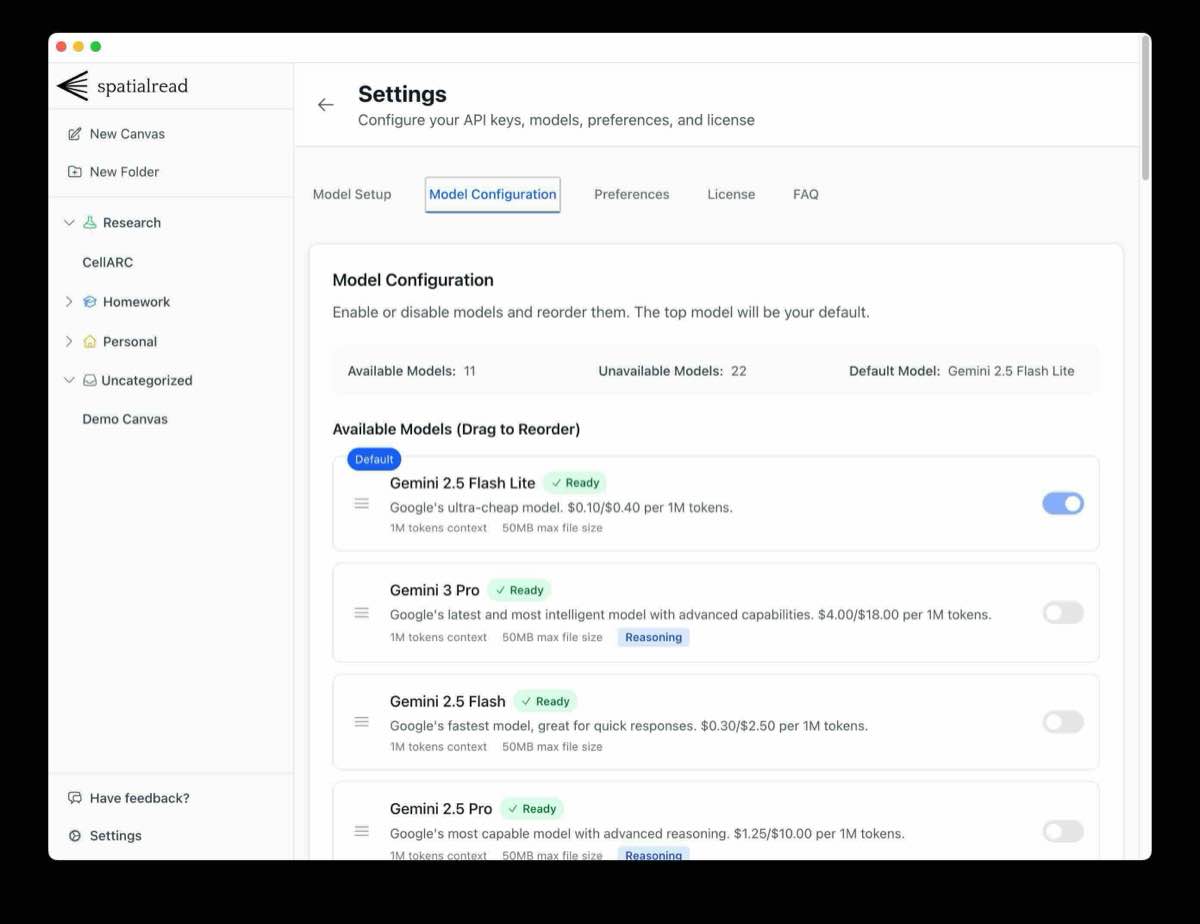The image size is (1200, 924).
Task: Click Ready badge on Gemini 2.5 Flash Lite
Action: pyautogui.click(x=575, y=483)
